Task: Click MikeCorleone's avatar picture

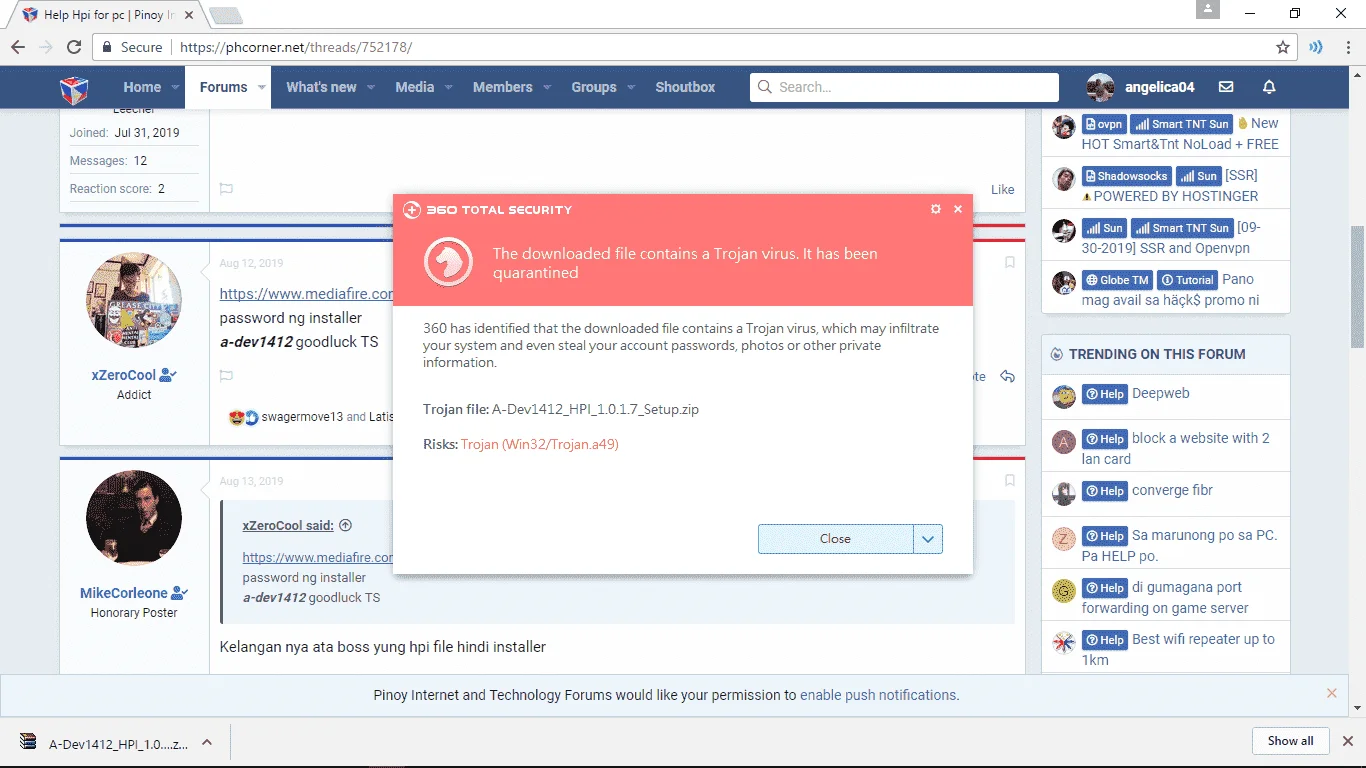Action: (x=134, y=518)
